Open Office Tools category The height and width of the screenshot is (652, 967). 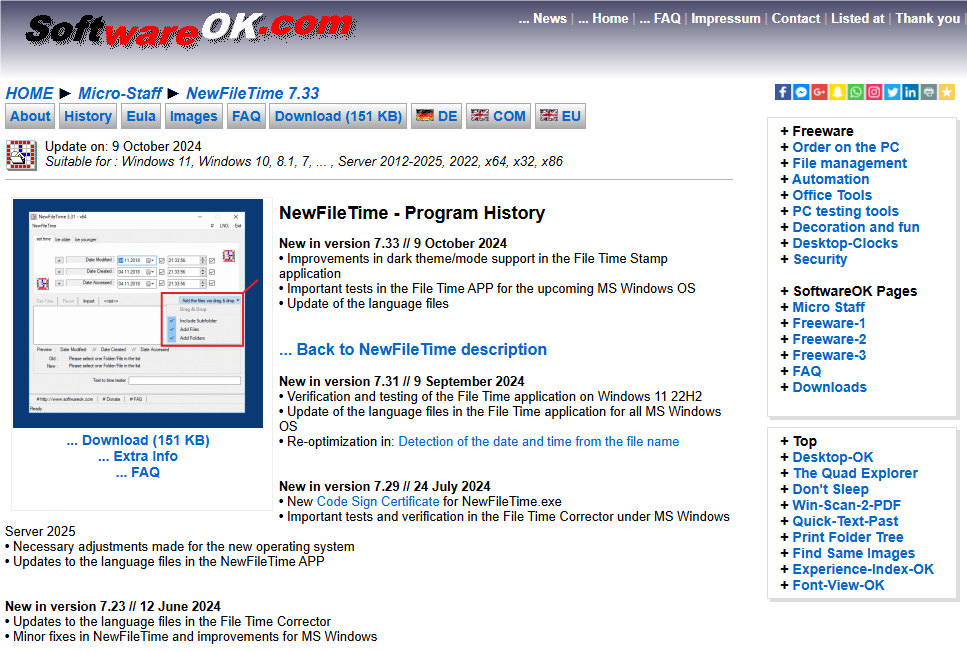tap(832, 196)
